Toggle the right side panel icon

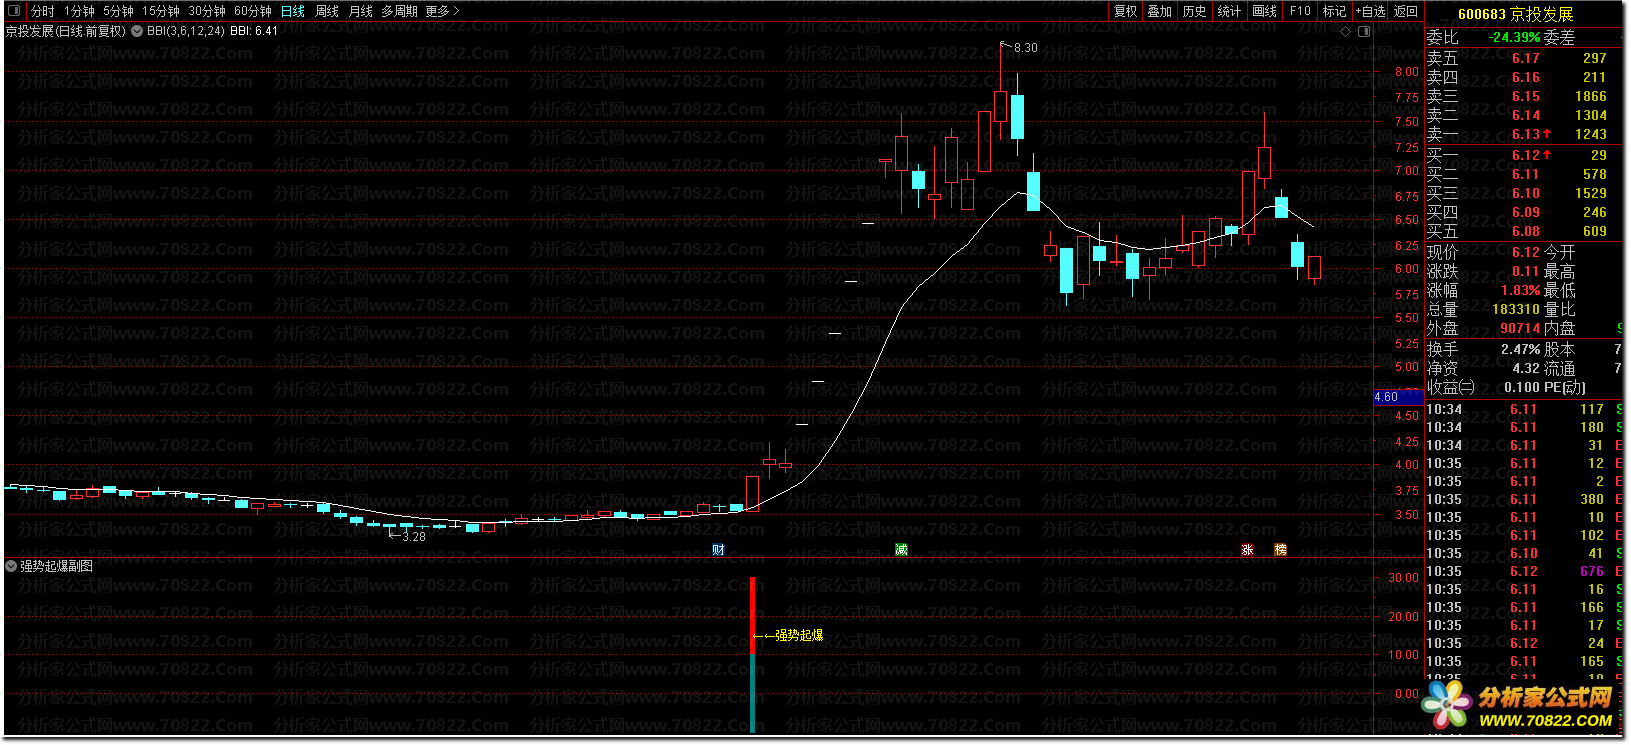pyautogui.click(x=1364, y=32)
